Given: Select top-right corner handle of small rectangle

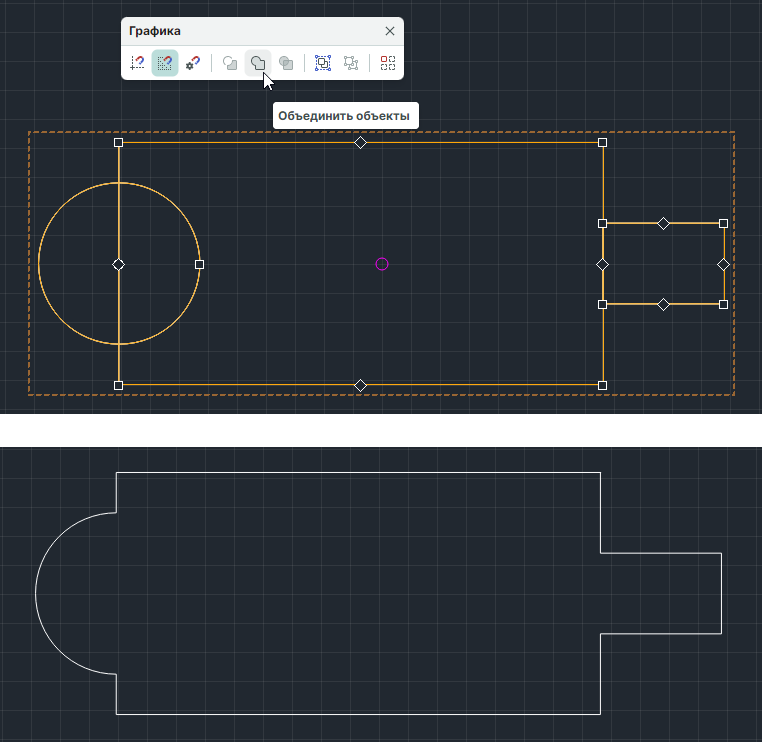Looking at the screenshot, I should [723, 223].
